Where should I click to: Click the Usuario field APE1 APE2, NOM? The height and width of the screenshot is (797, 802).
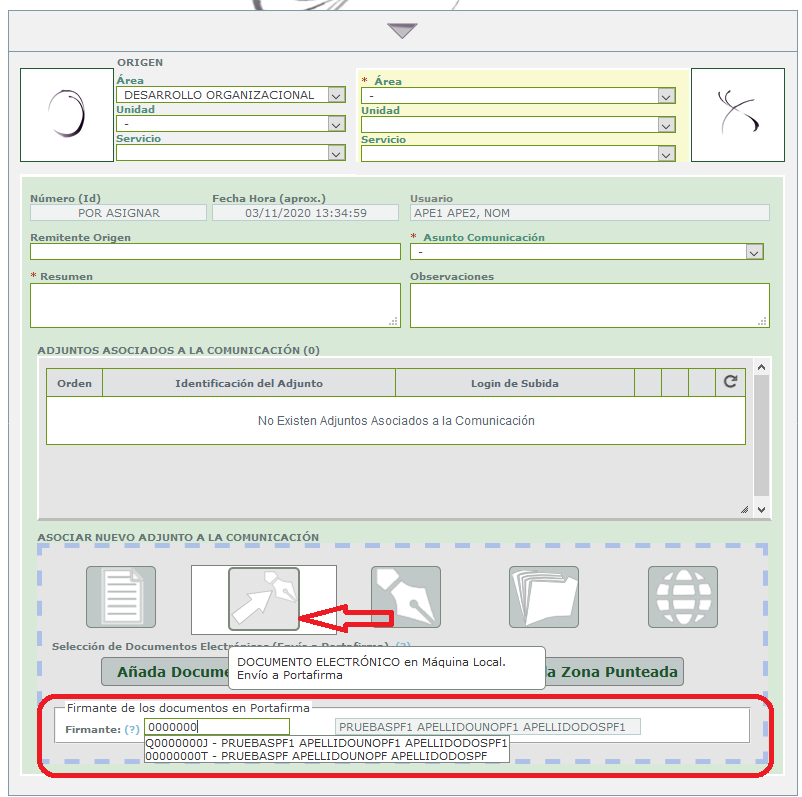(590, 213)
